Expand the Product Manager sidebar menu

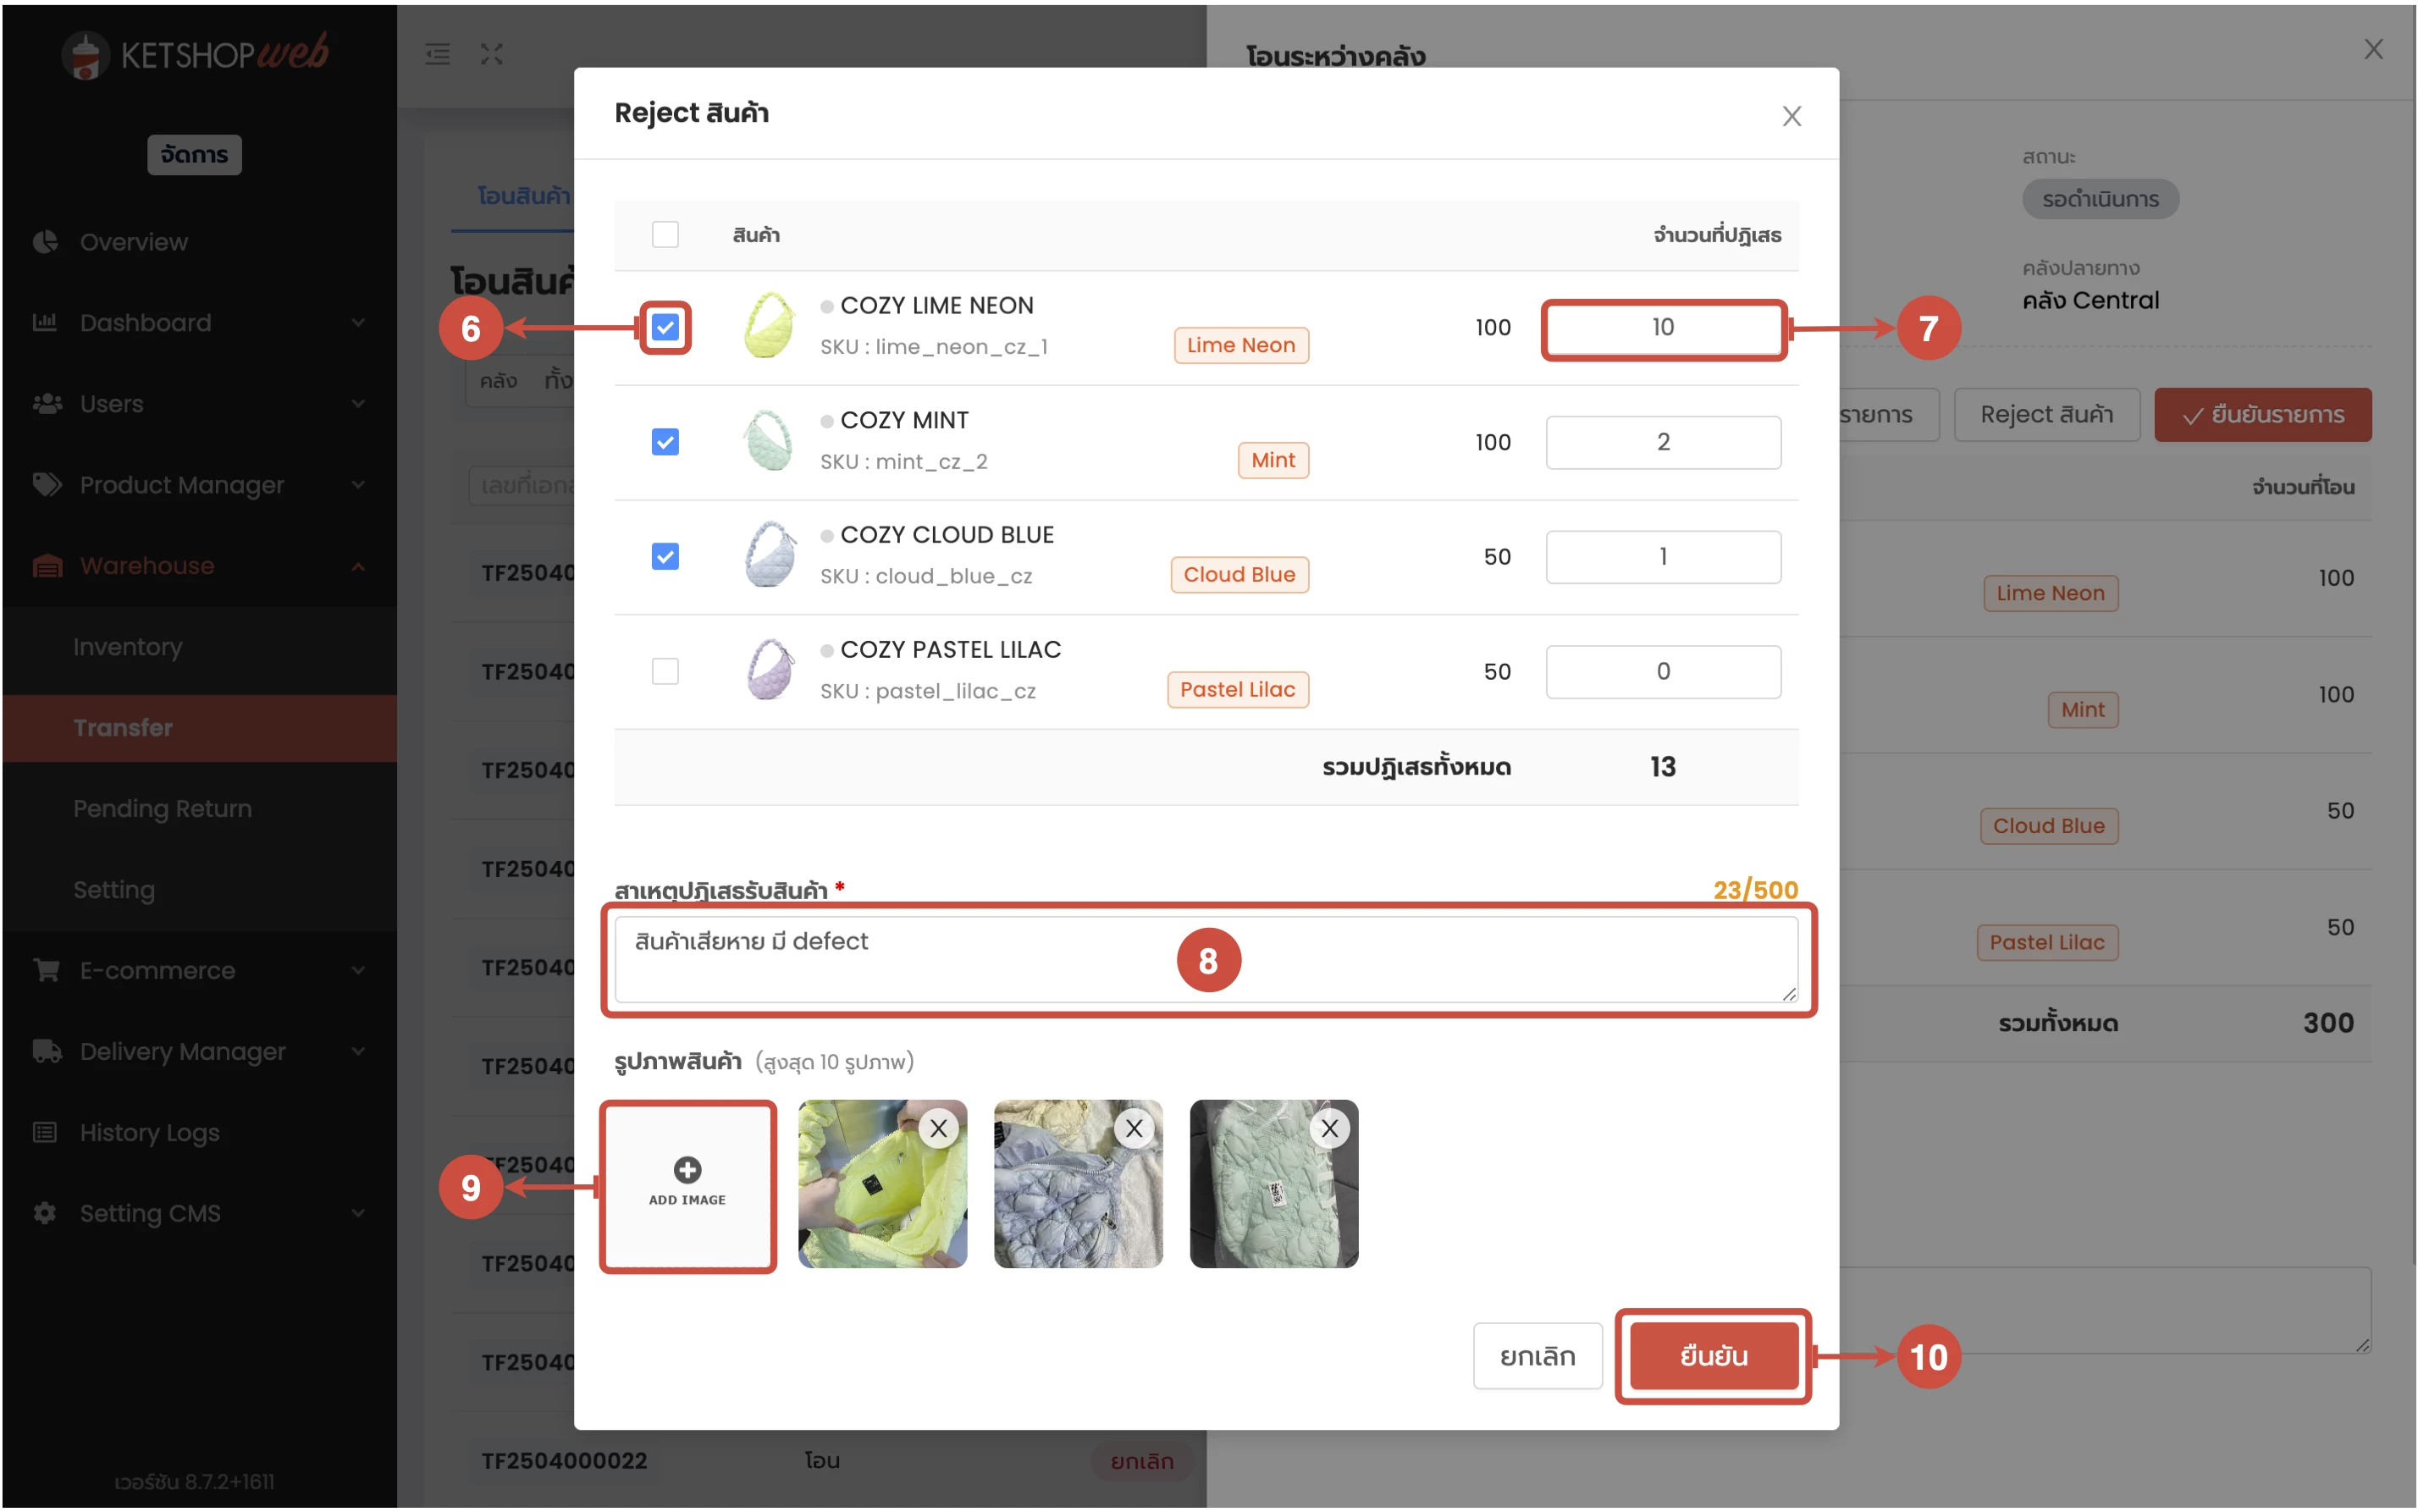point(181,485)
